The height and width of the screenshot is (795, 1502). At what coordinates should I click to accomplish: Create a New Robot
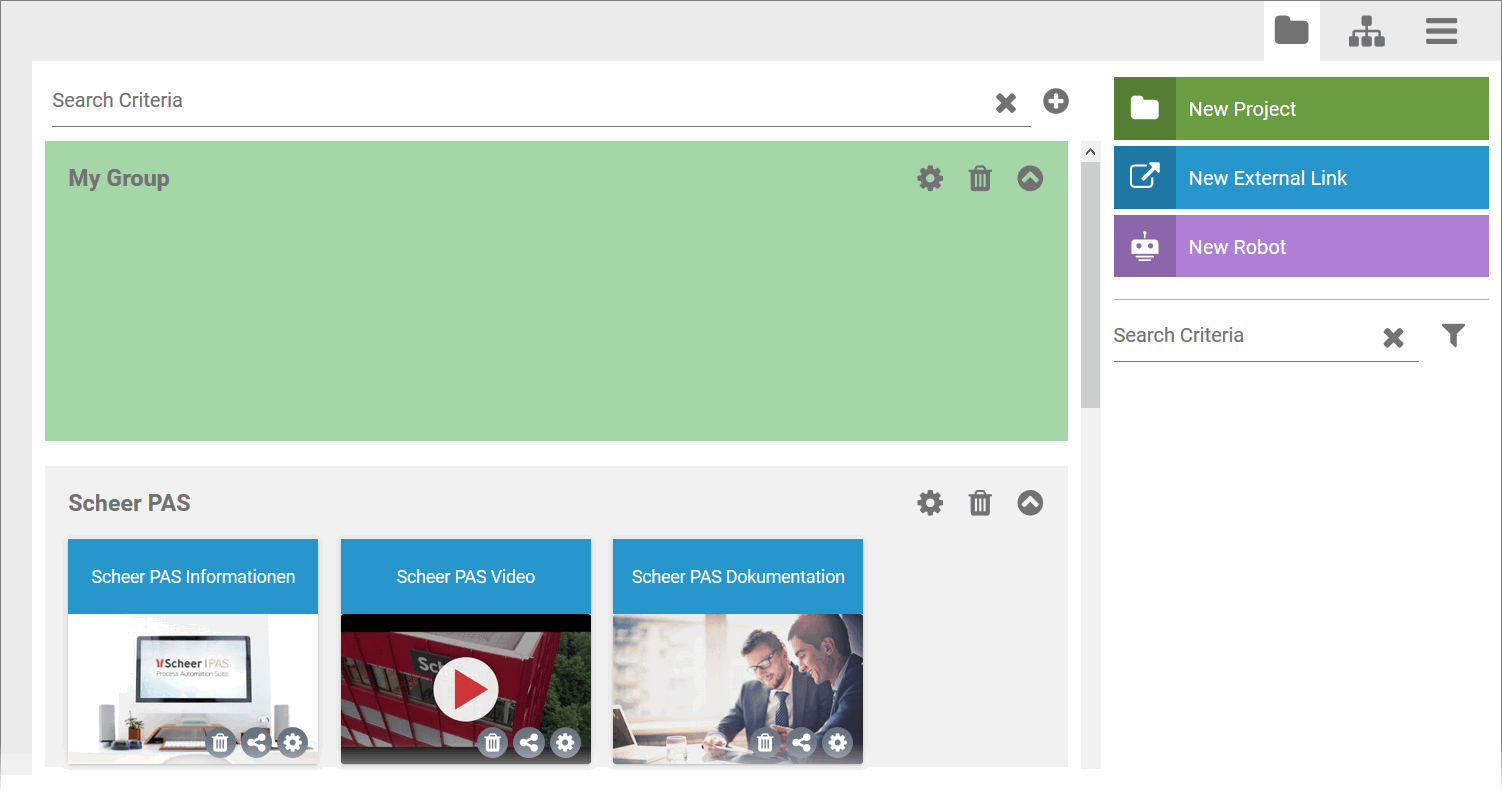click(1301, 247)
